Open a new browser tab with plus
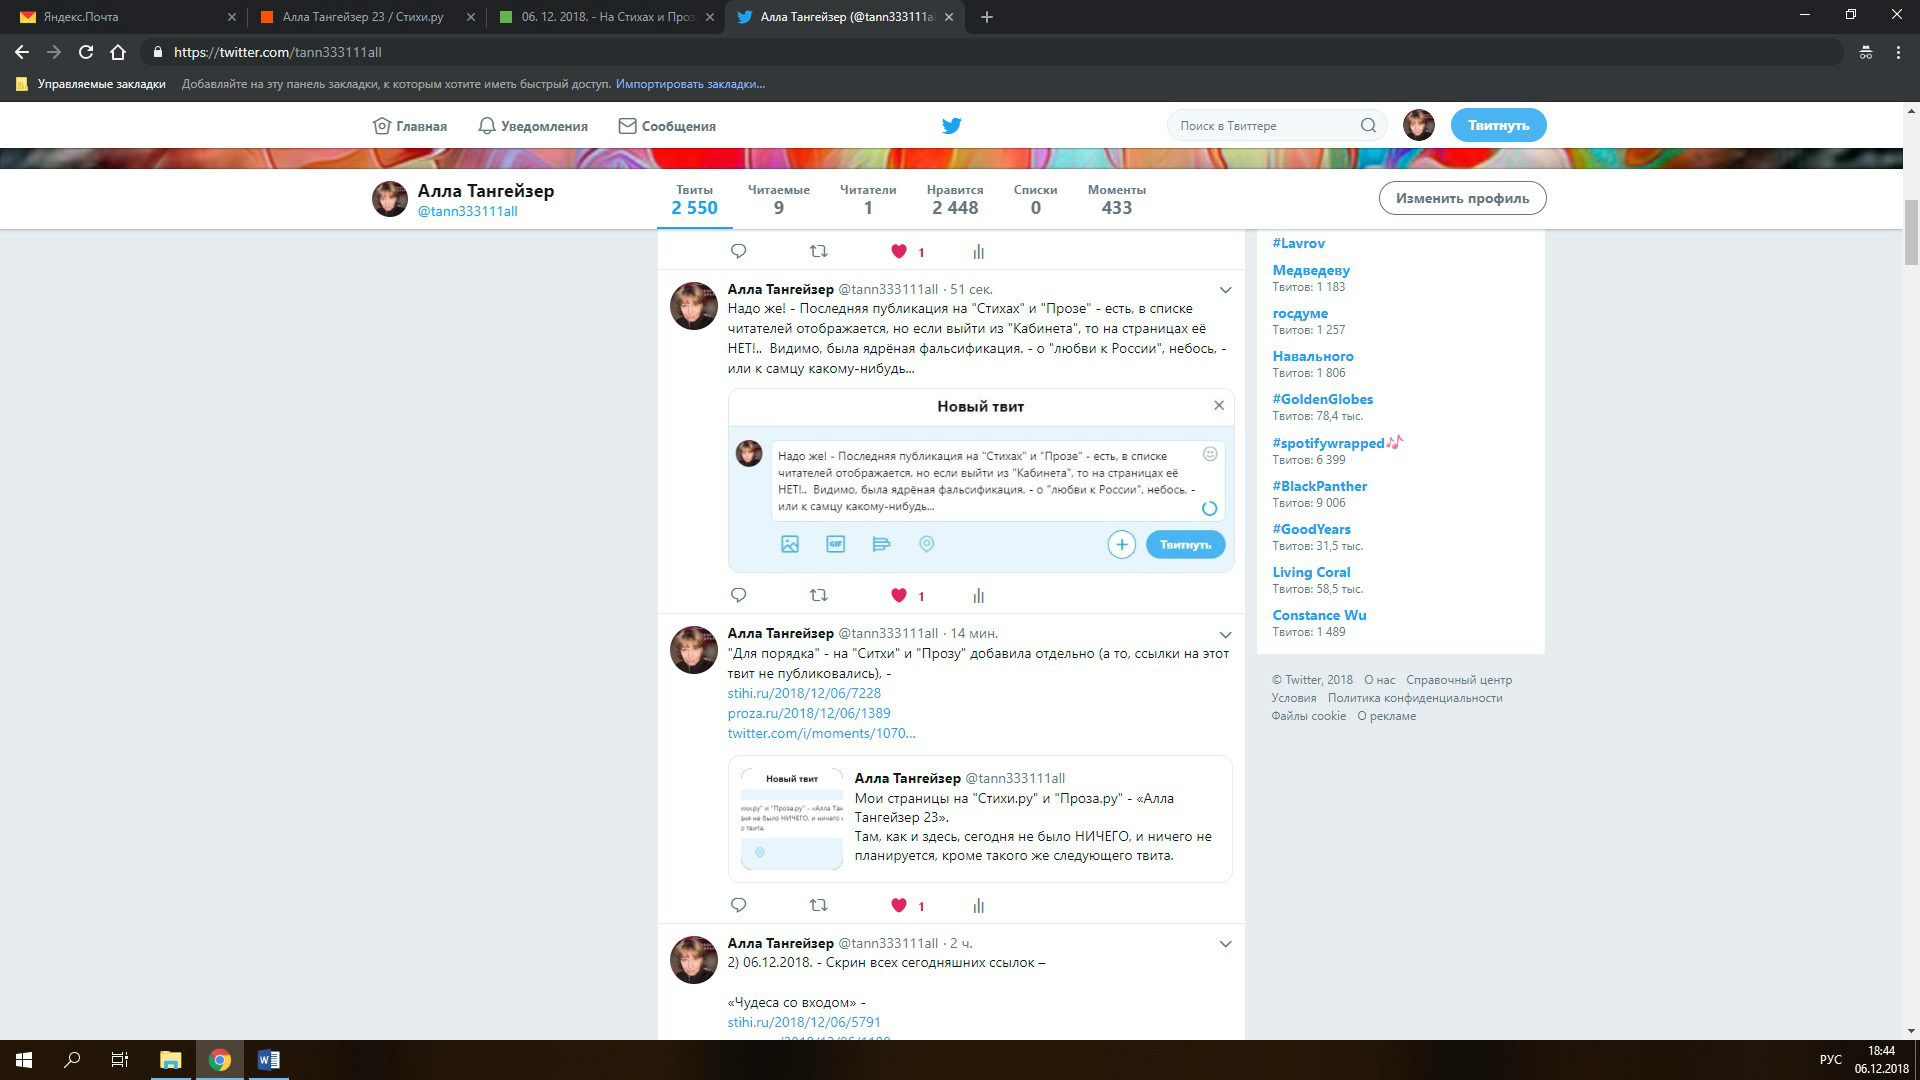This screenshot has height=1080, width=1920. point(986,17)
